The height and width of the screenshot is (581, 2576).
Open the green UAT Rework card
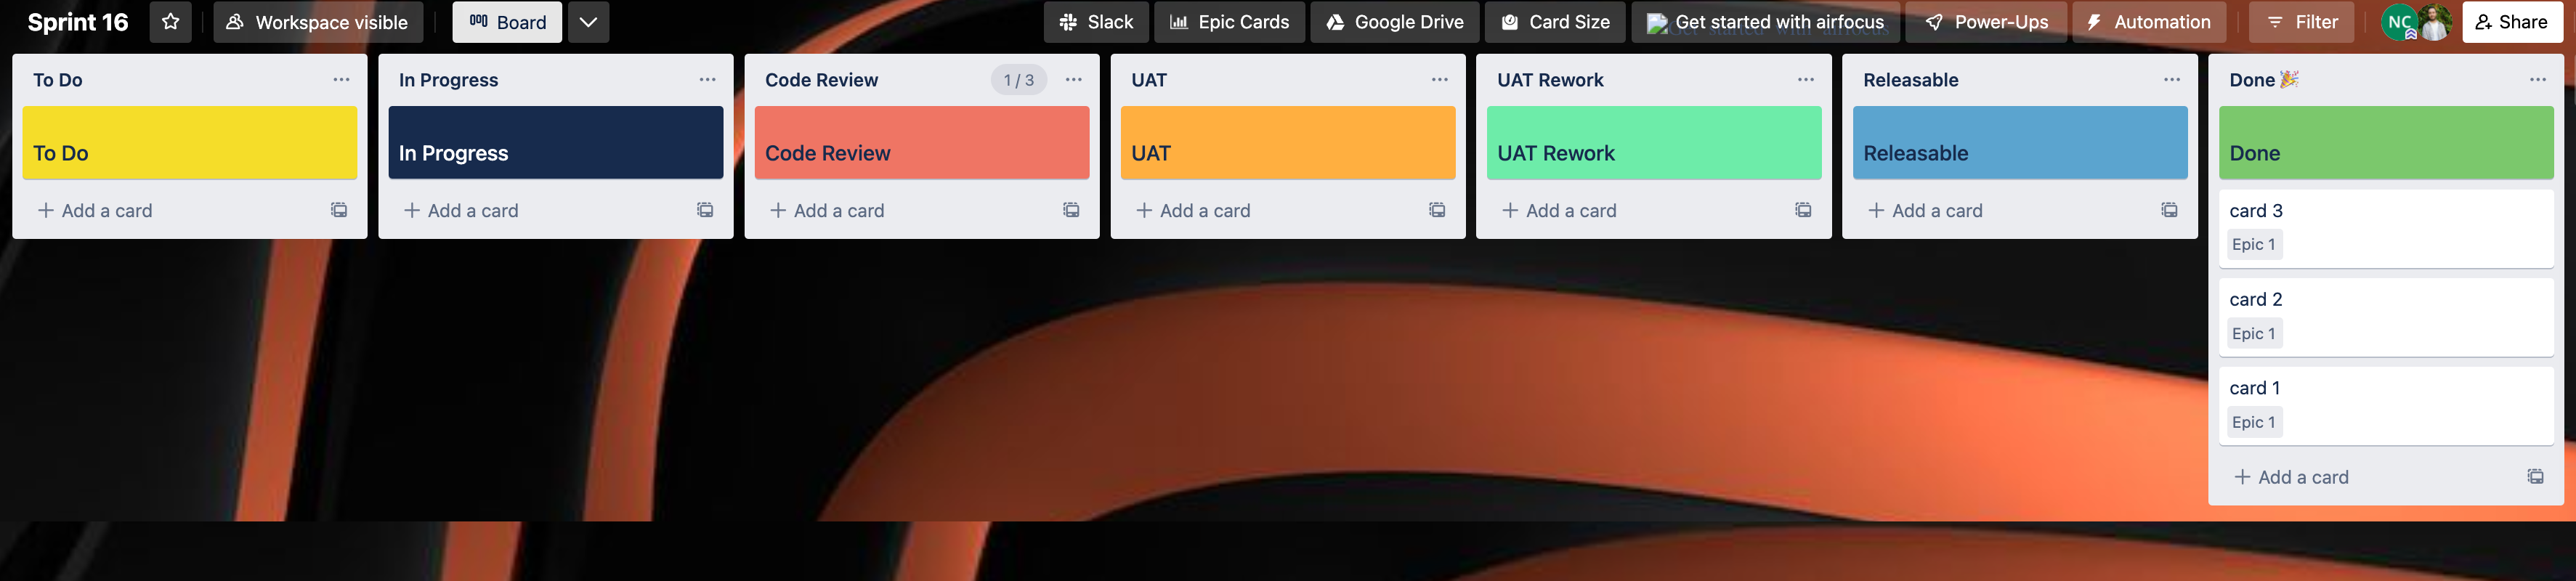(x=1653, y=143)
